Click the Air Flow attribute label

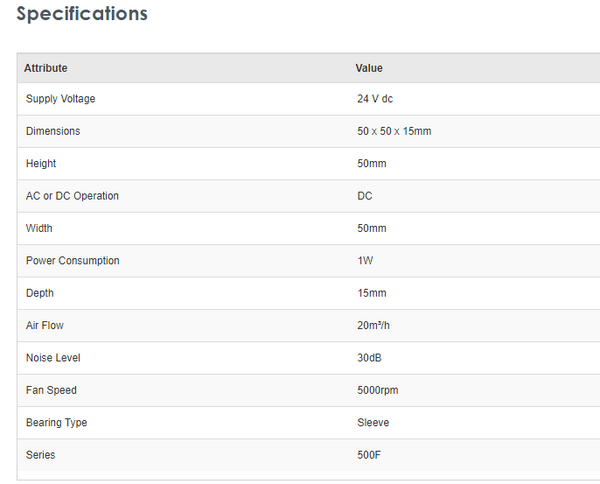45,326
